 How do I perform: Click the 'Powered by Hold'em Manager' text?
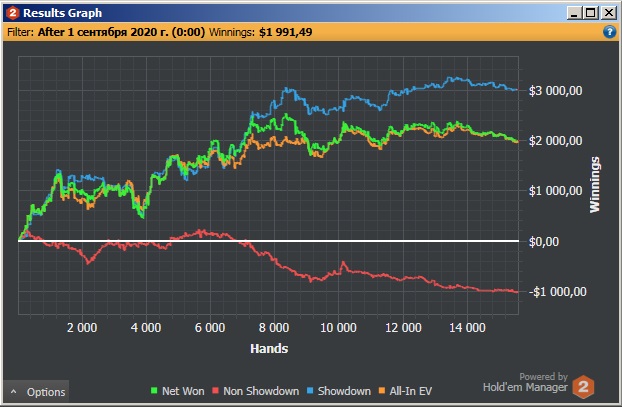coord(525,382)
